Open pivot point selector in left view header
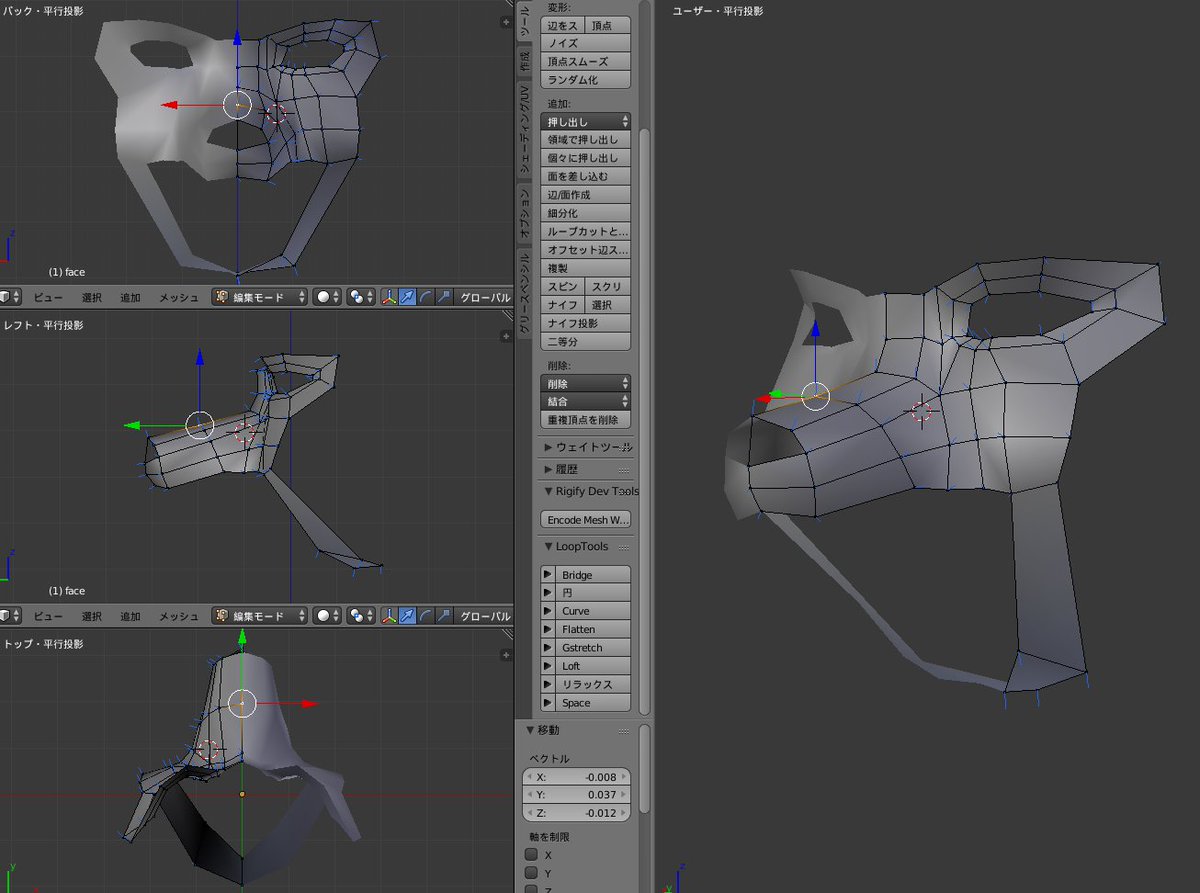The height and width of the screenshot is (893, 1200). coord(361,616)
